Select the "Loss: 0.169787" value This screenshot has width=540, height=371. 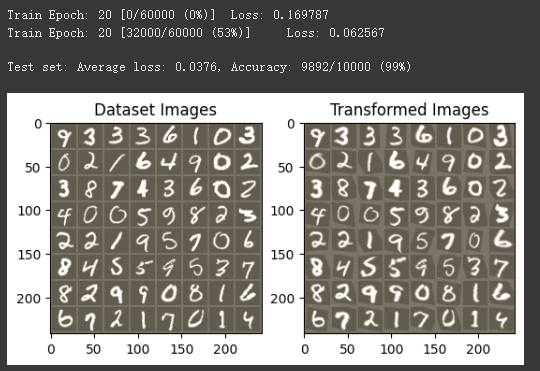click(279, 15)
